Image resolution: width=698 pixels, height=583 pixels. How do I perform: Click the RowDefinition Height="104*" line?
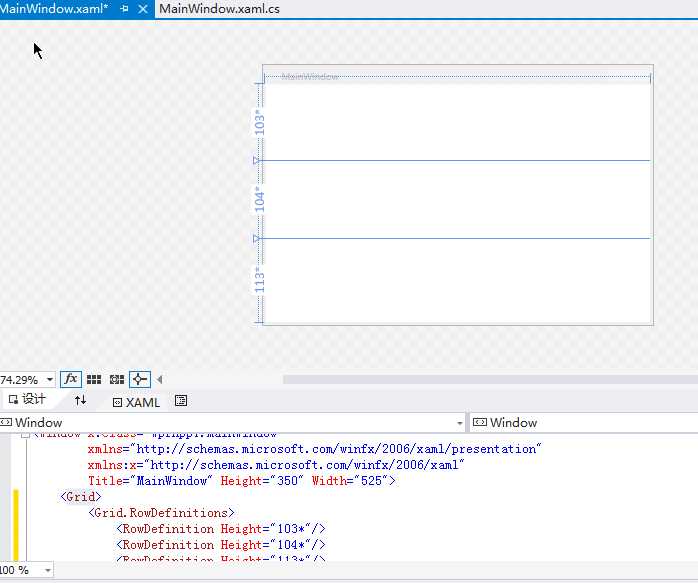coord(221,545)
